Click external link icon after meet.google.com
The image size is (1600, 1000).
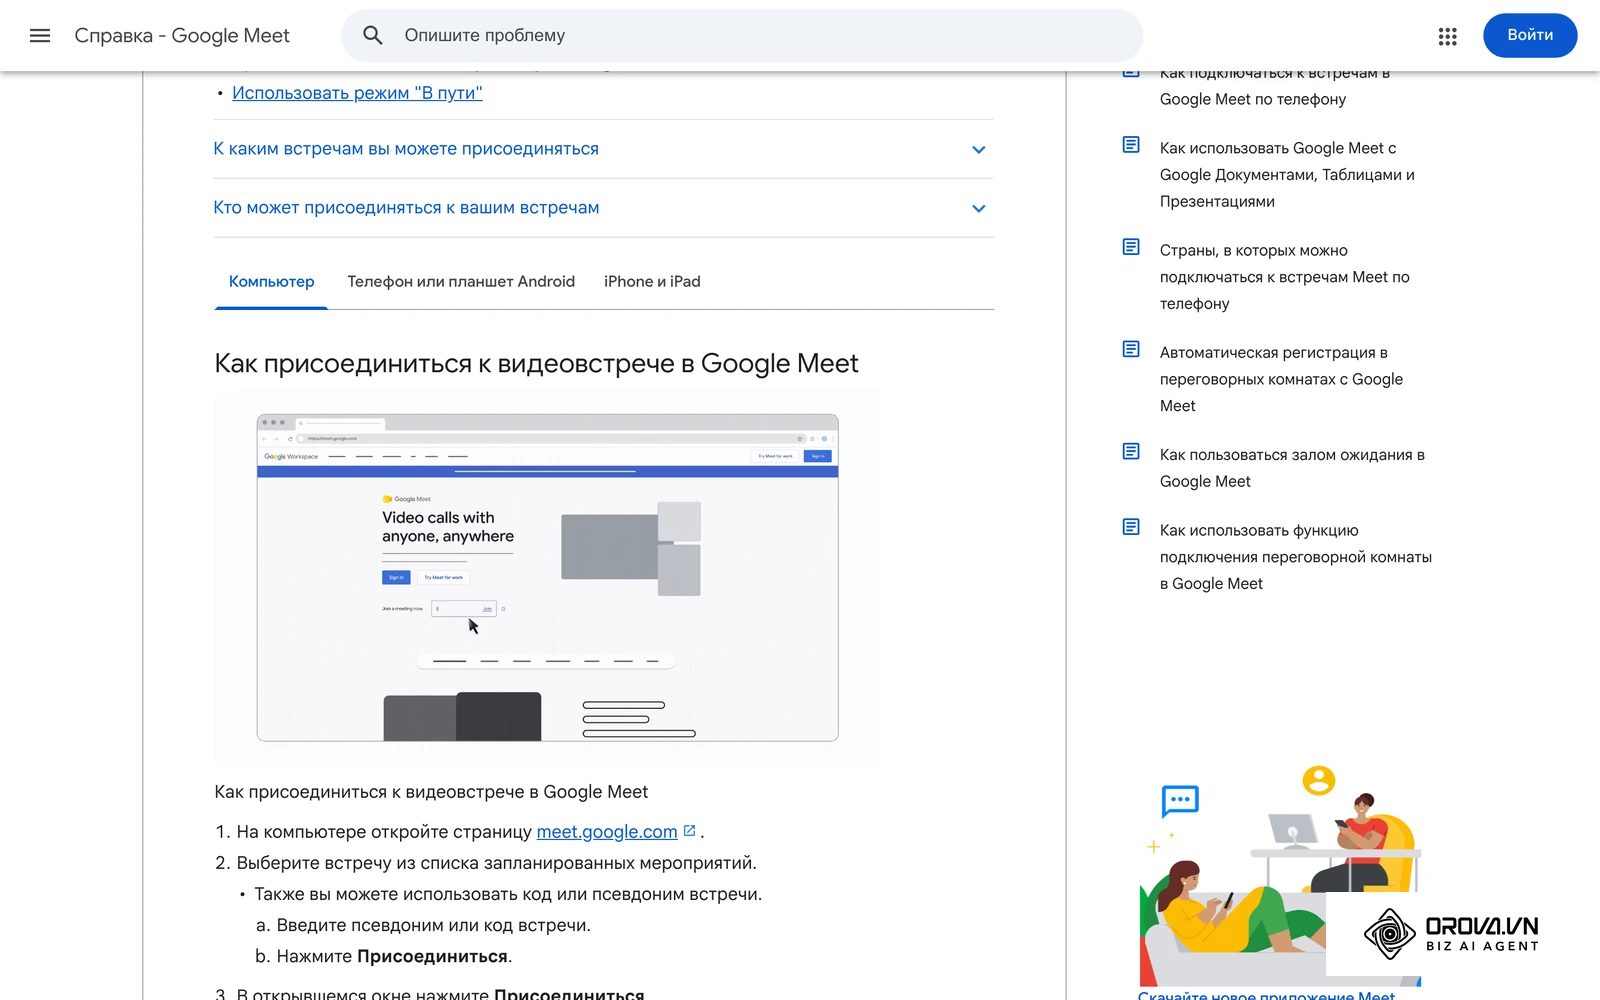[689, 831]
